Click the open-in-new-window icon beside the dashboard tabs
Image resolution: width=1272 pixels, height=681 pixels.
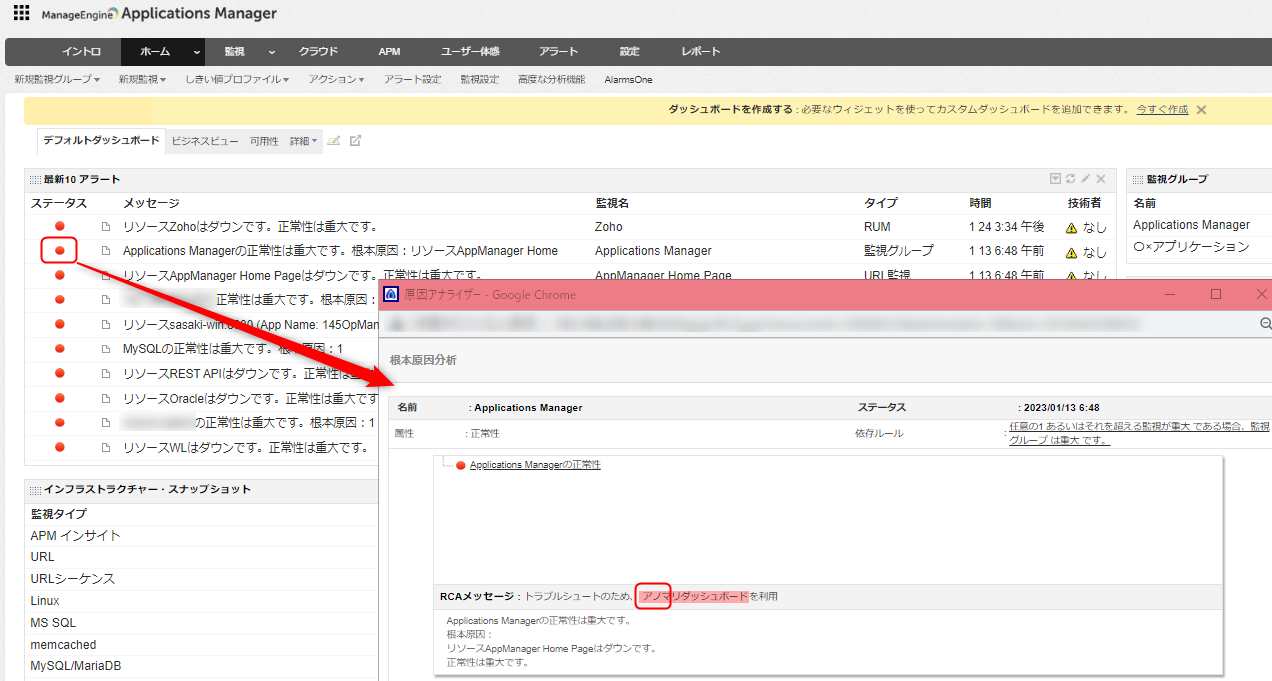pos(355,141)
